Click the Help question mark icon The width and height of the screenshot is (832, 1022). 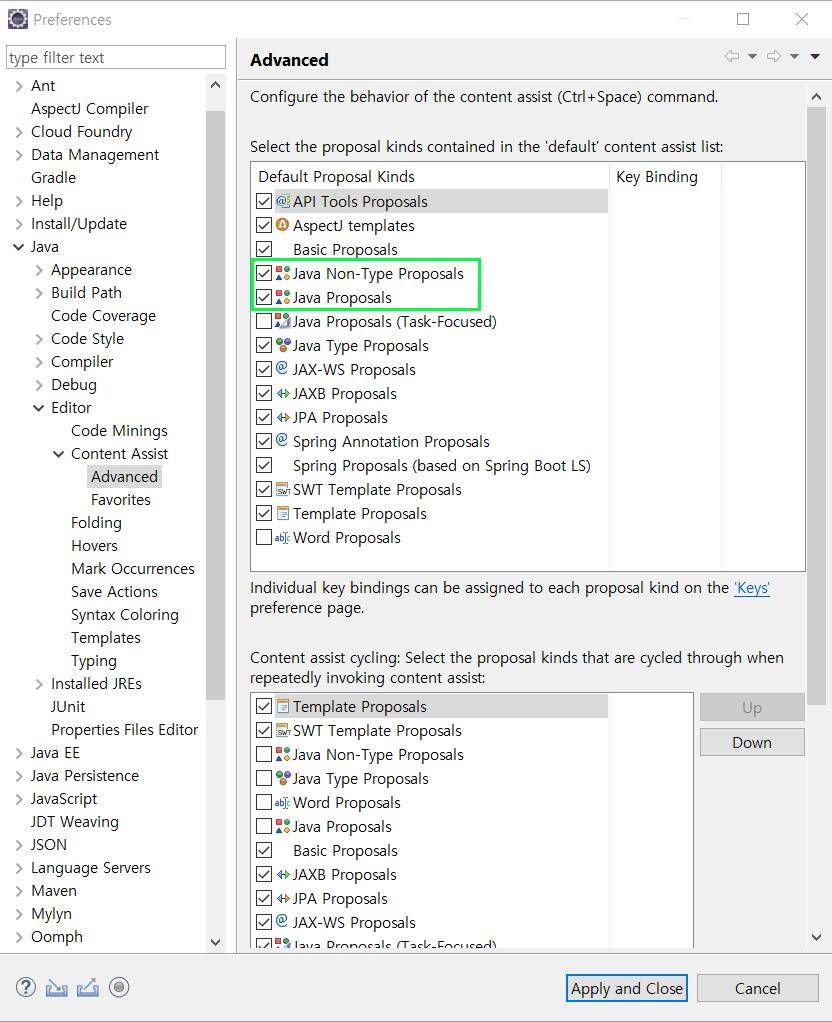25,987
